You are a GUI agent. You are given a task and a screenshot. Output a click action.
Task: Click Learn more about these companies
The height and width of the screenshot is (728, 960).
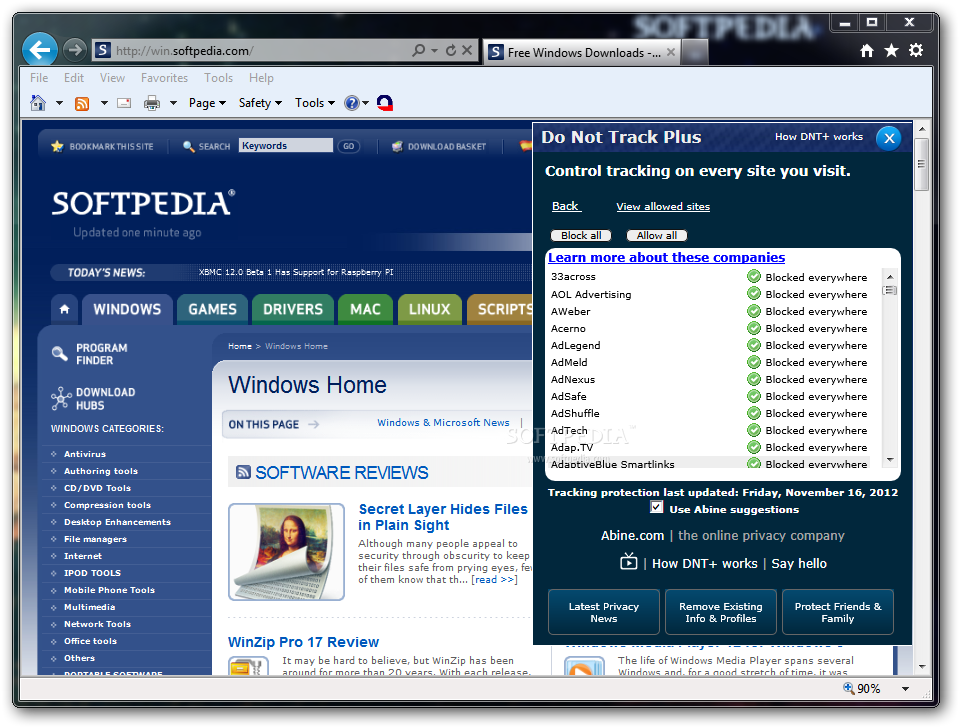[666, 257]
